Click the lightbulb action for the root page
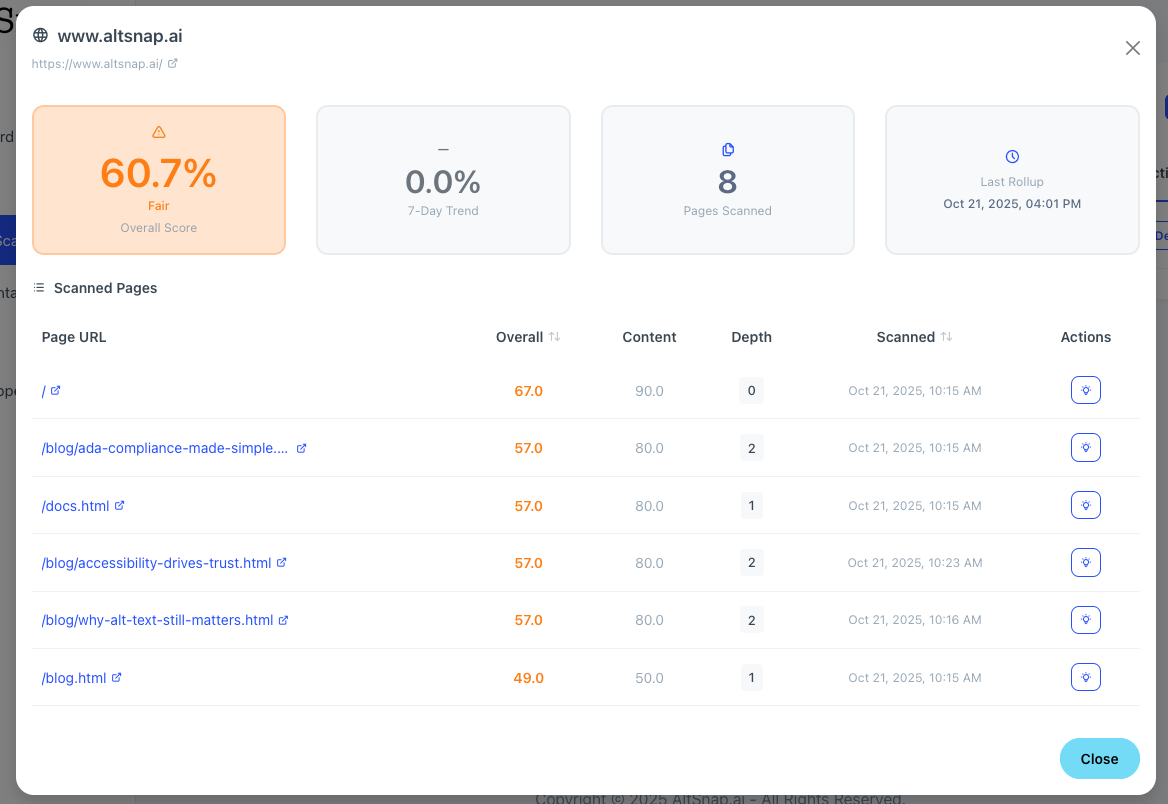The width and height of the screenshot is (1168, 804). tap(1085, 390)
